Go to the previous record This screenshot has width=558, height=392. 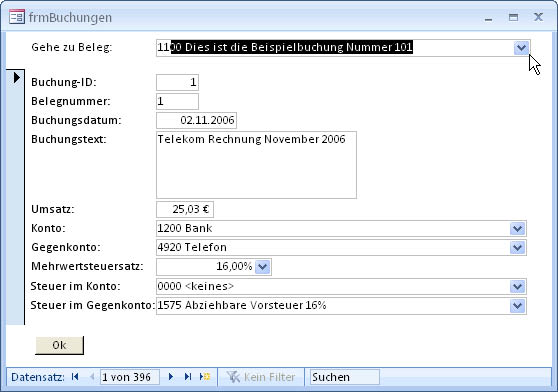(92, 377)
